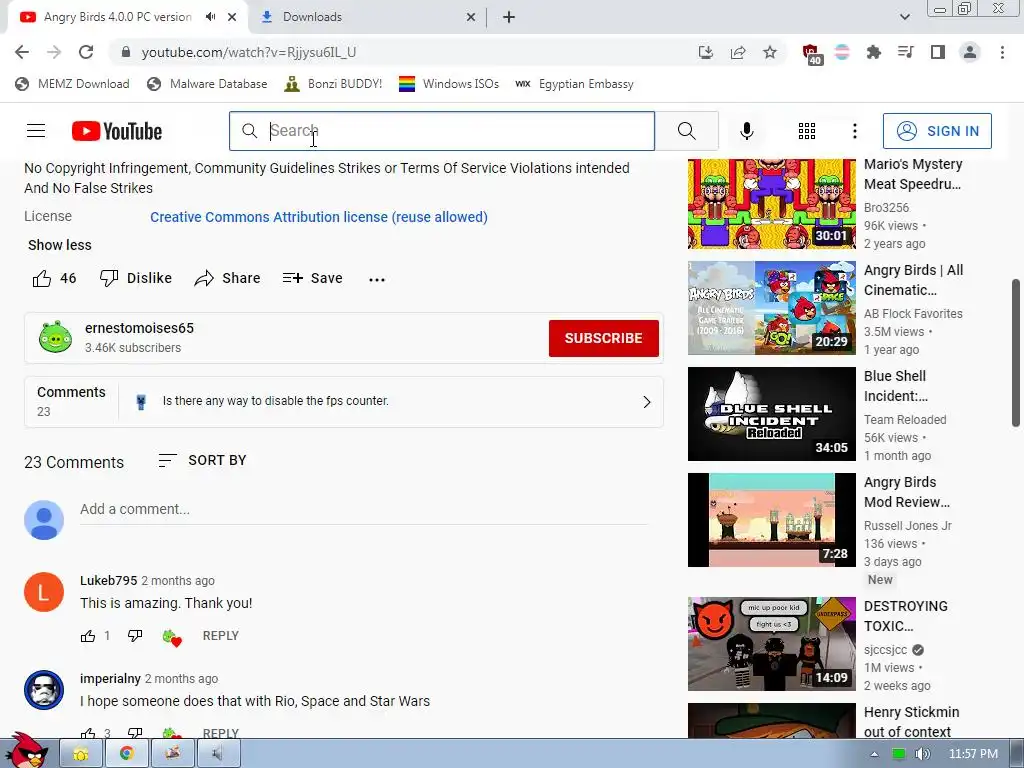Open YouTube settings three-dot menu
Image resolution: width=1024 pixels, height=768 pixels.
pos(854,131)
